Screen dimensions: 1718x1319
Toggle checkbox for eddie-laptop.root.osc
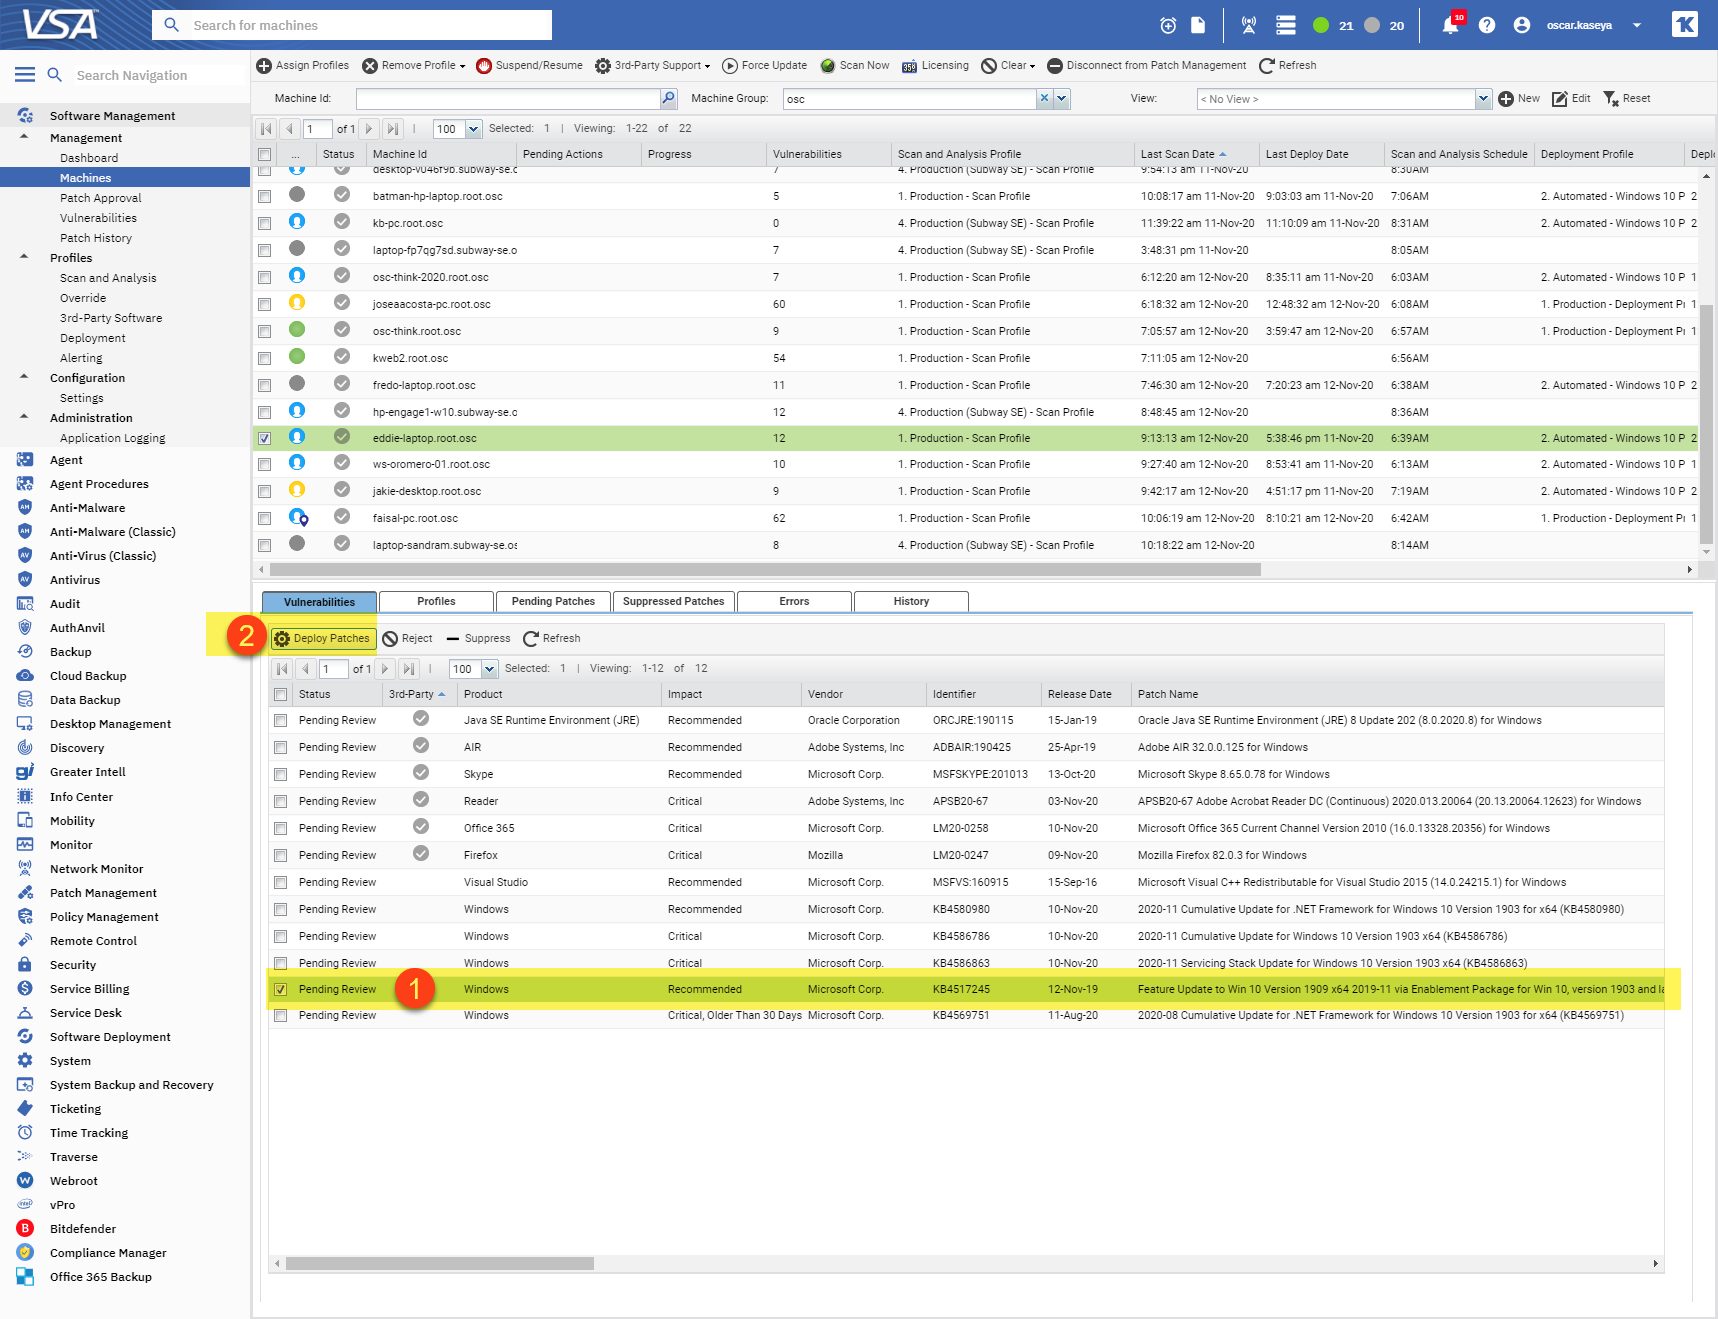[x=264, y=438]
